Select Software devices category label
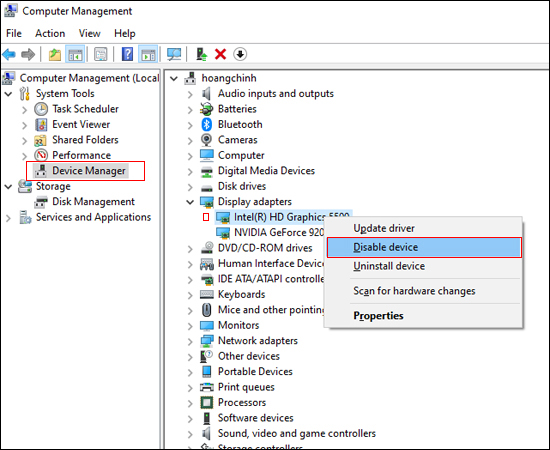Viewport: 550px width, 450px height. [255, 418]
